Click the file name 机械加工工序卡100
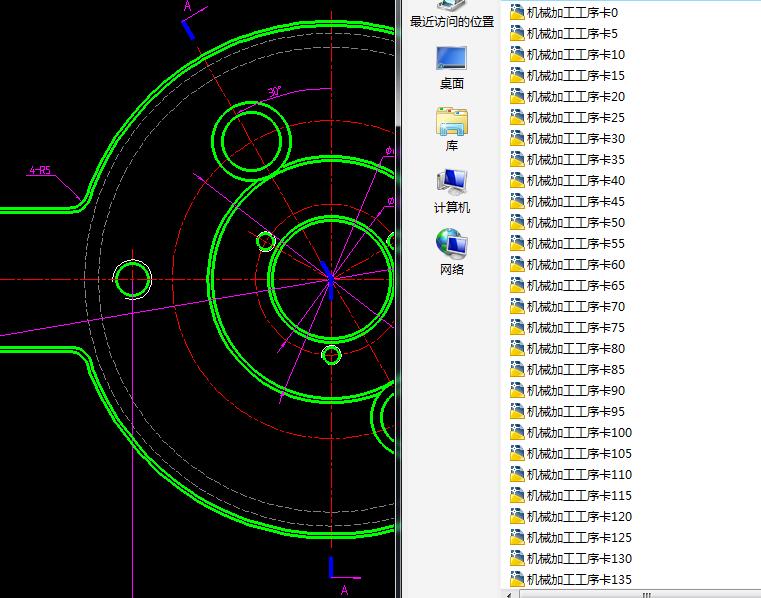The image size is (761, 598). [579, 432]
